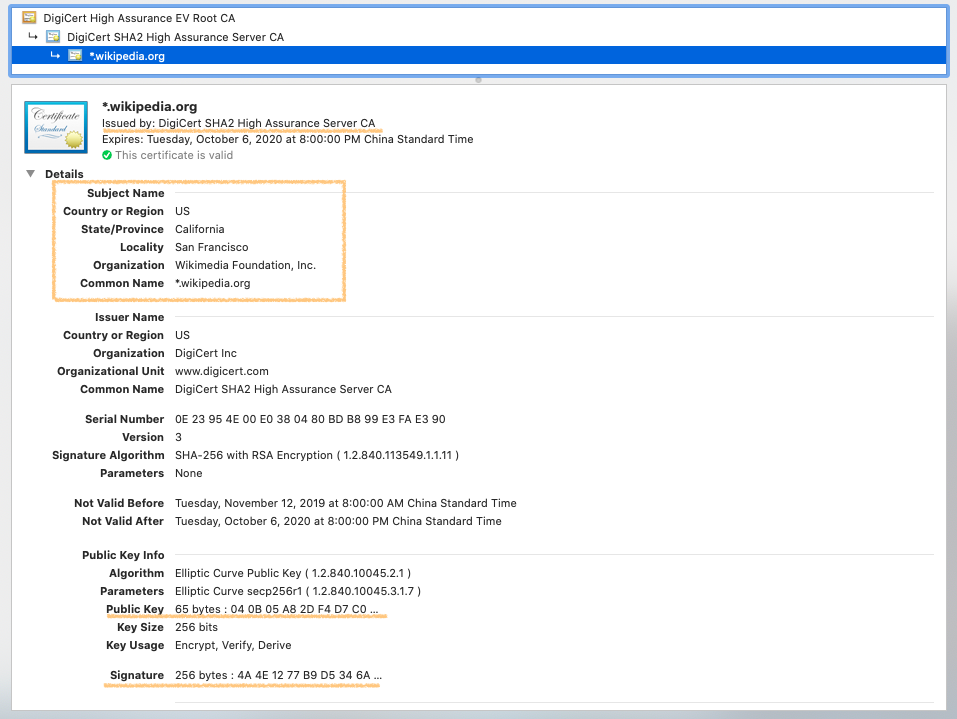Click Signature Algorithm SHA-256 with RSA value

coord(317,455)
